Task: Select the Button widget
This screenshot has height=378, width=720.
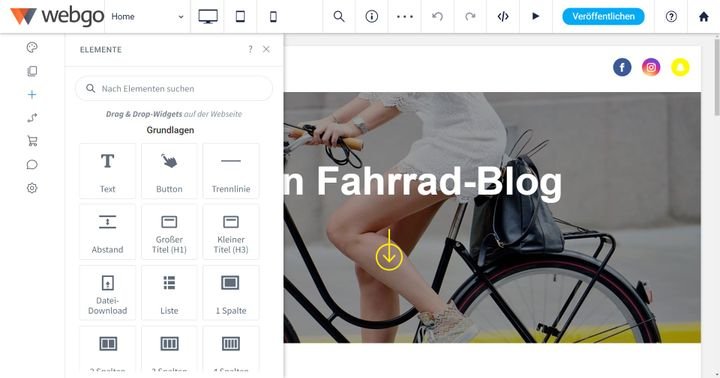Action: tap(169, 171)
